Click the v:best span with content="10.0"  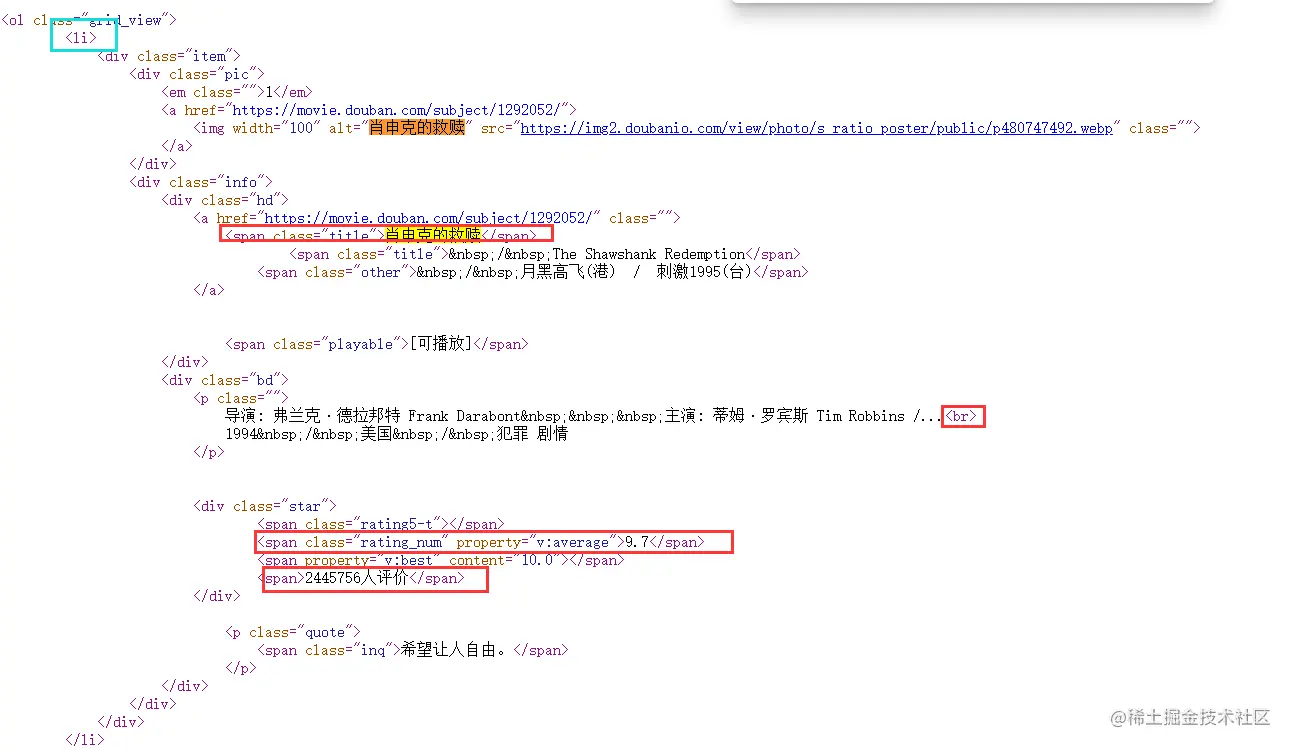tap(440, 560)
